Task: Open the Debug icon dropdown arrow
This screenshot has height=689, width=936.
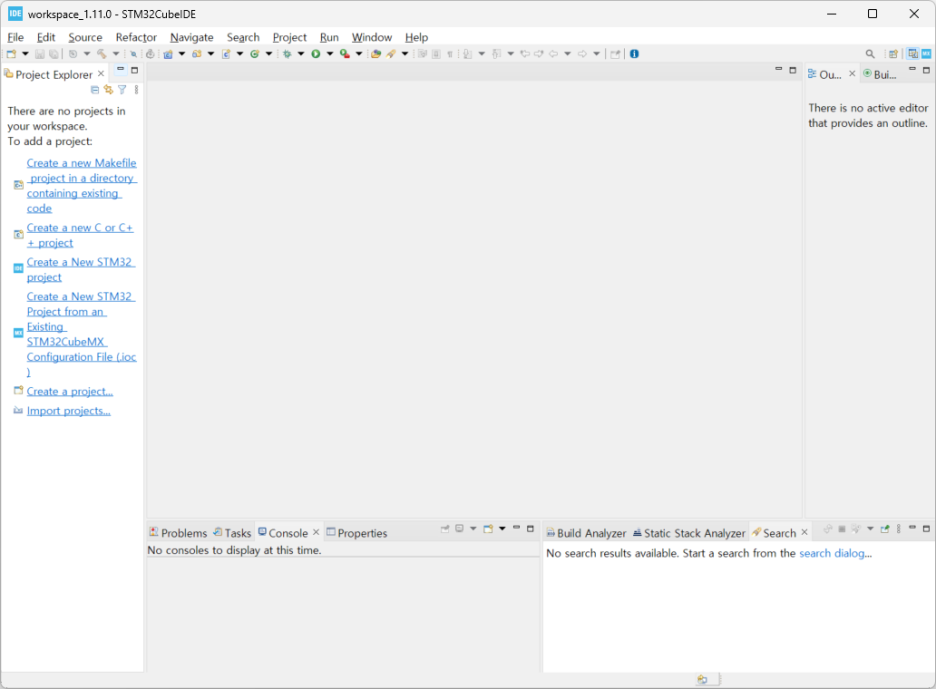Action: pos(301,54)
